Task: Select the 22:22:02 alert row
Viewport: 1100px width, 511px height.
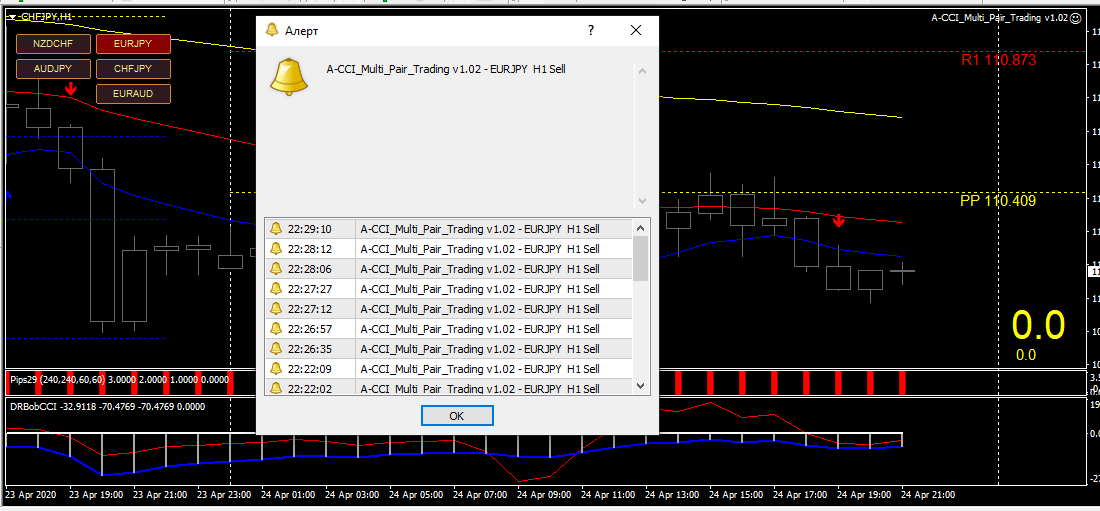Action: (x=448, y=387)
